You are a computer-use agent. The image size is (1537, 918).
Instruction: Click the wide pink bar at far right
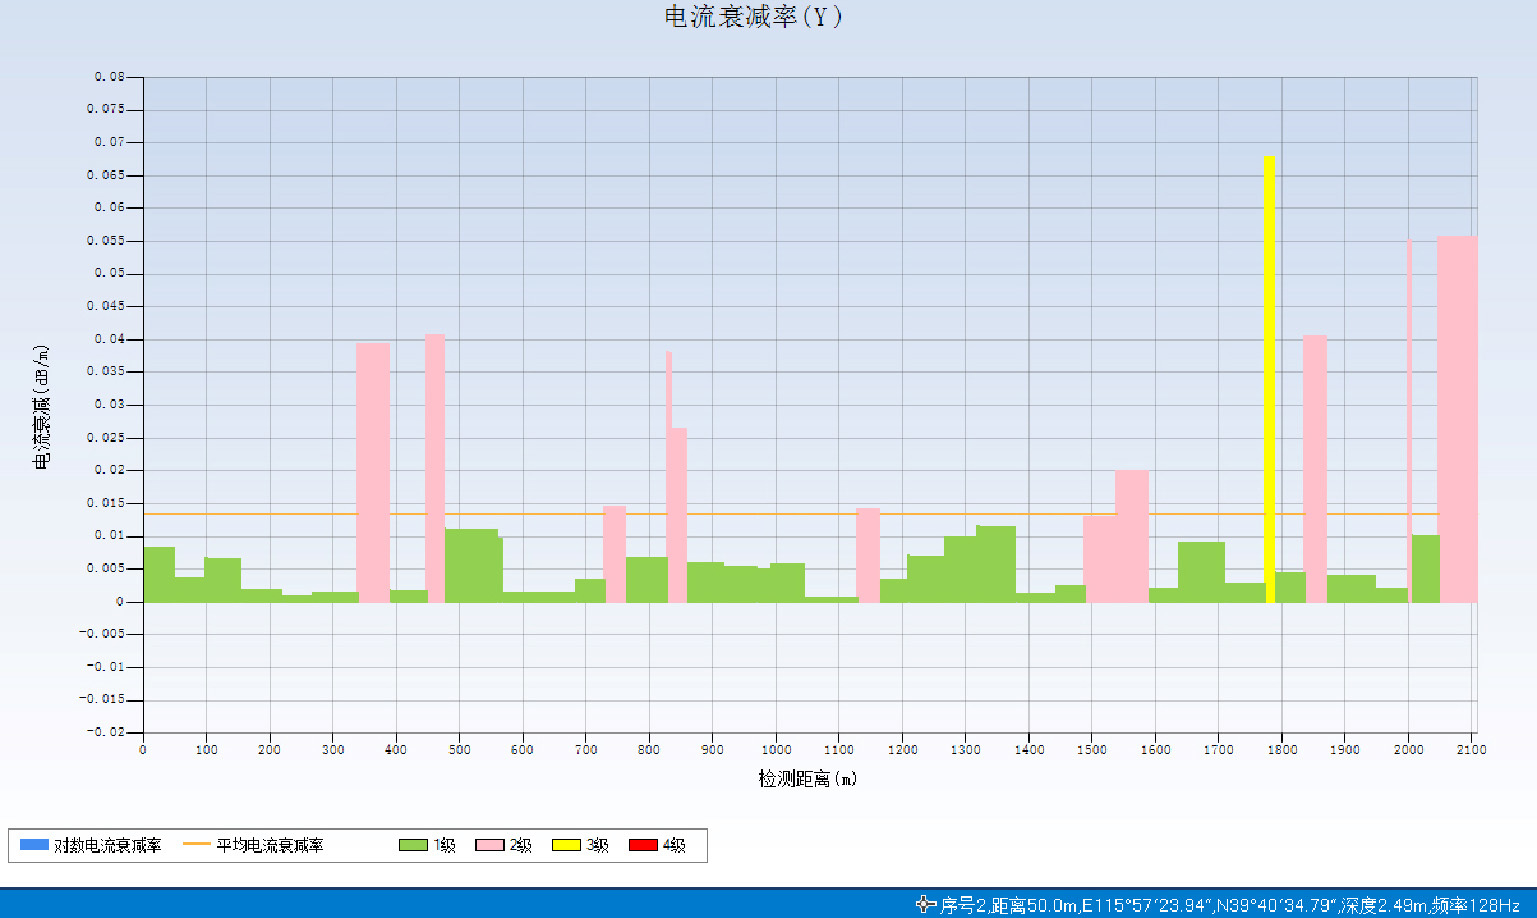coord(1456,420)
